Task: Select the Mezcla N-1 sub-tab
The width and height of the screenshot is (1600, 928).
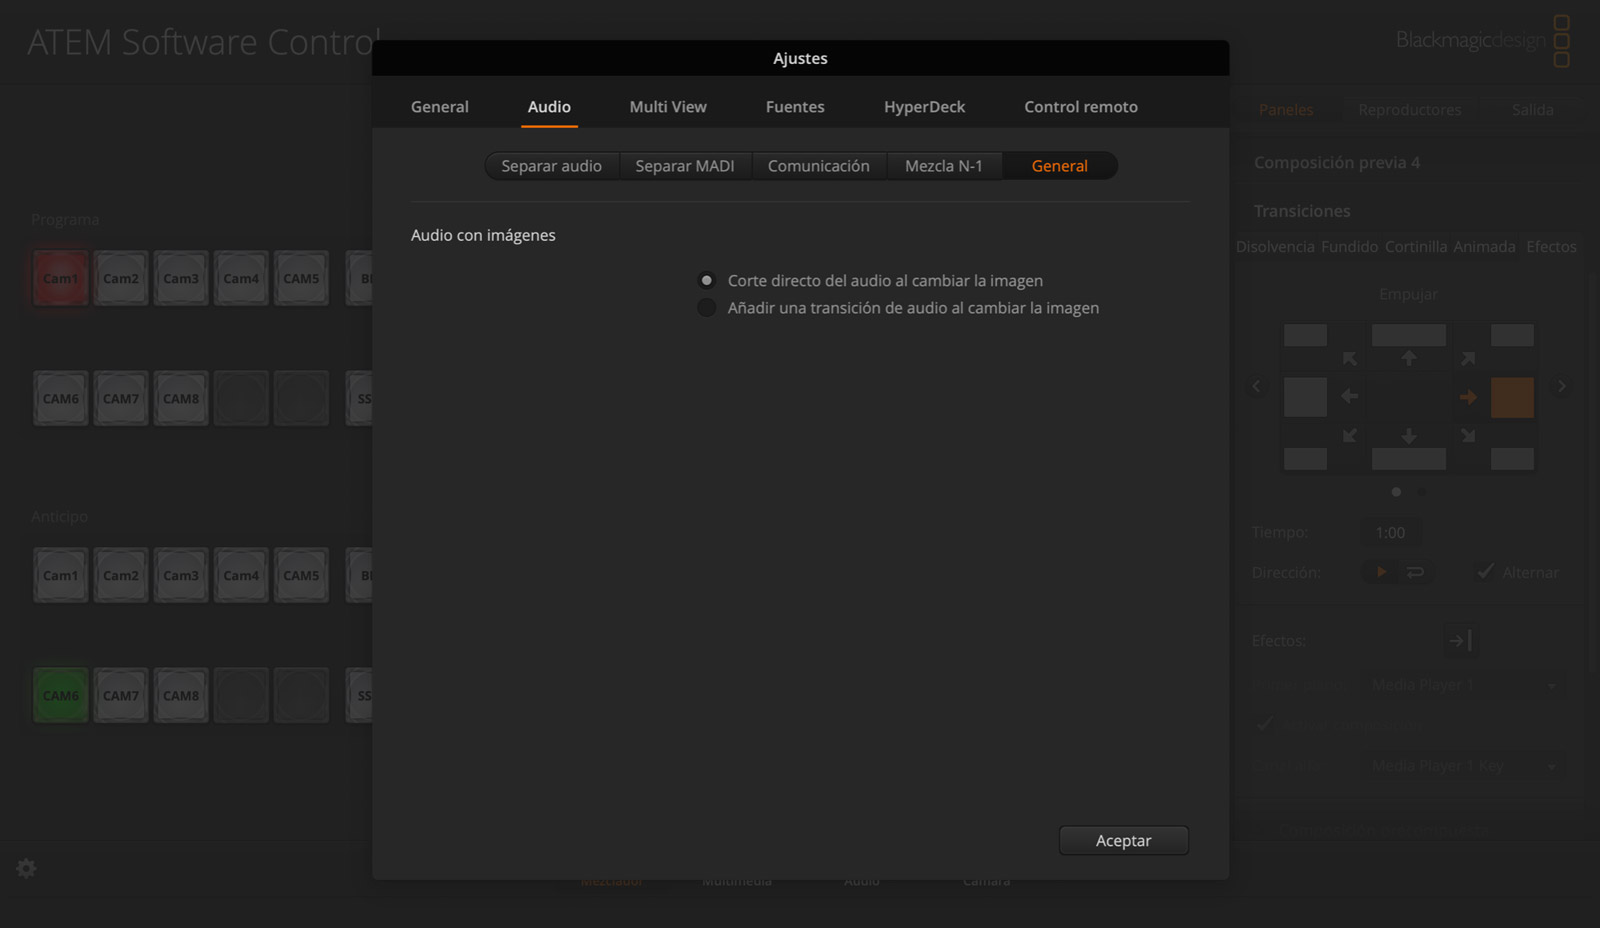Action: (944, 166)
